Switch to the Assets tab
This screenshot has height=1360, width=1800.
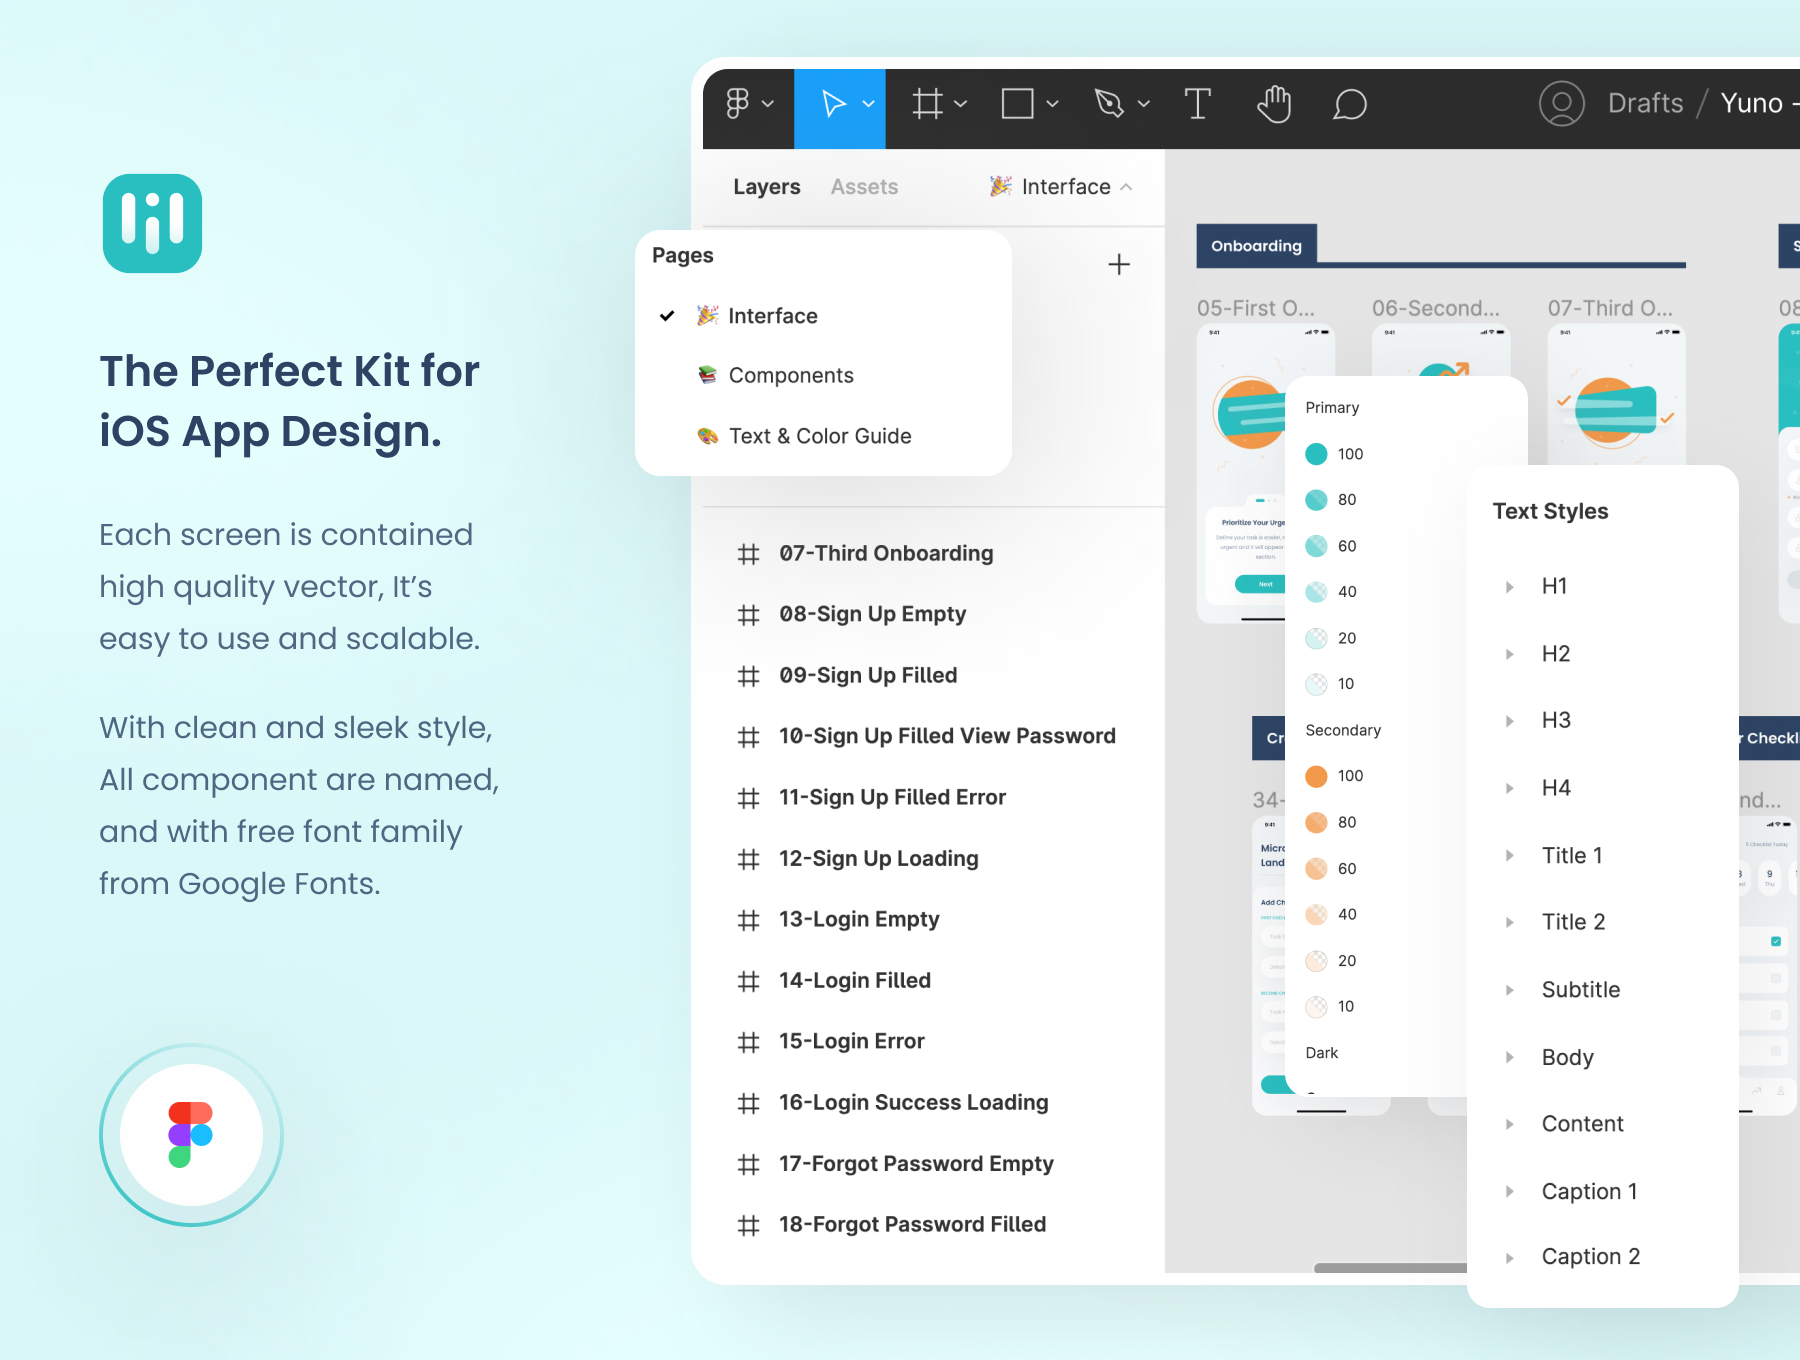[864, 187]
